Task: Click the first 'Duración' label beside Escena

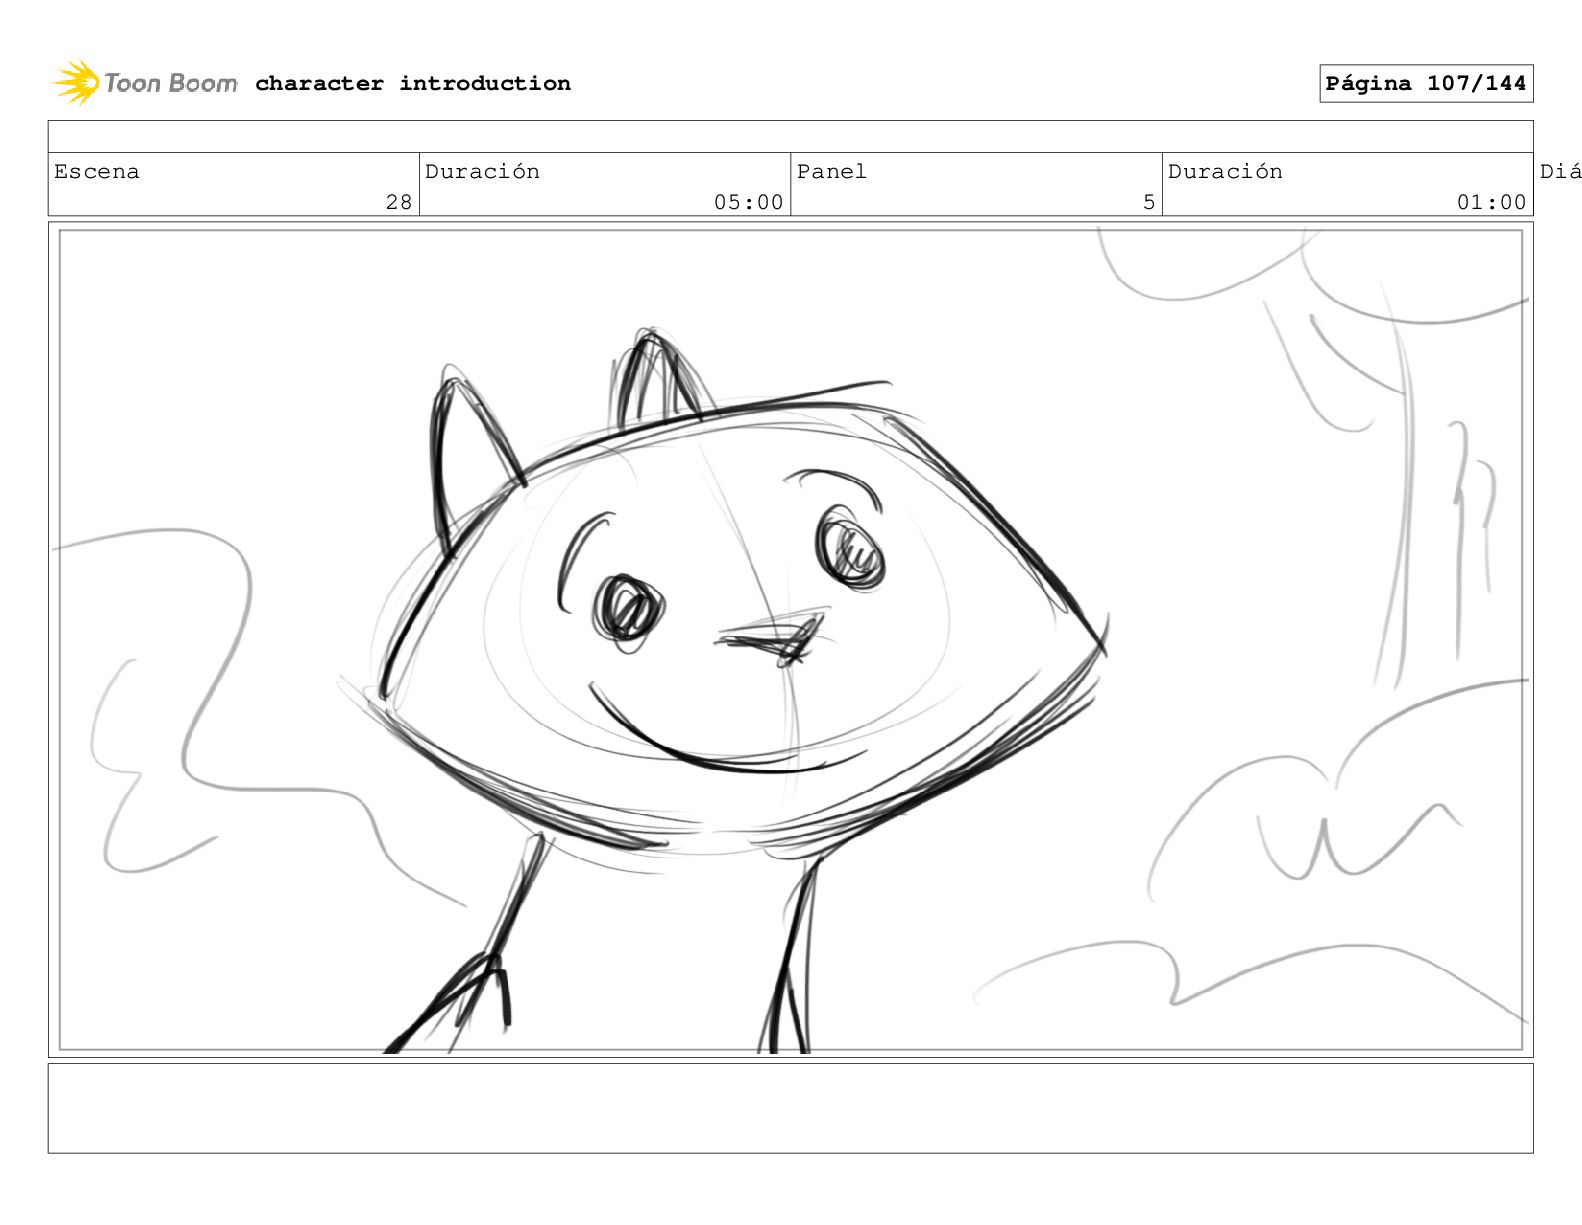Action: pos(482,171)
